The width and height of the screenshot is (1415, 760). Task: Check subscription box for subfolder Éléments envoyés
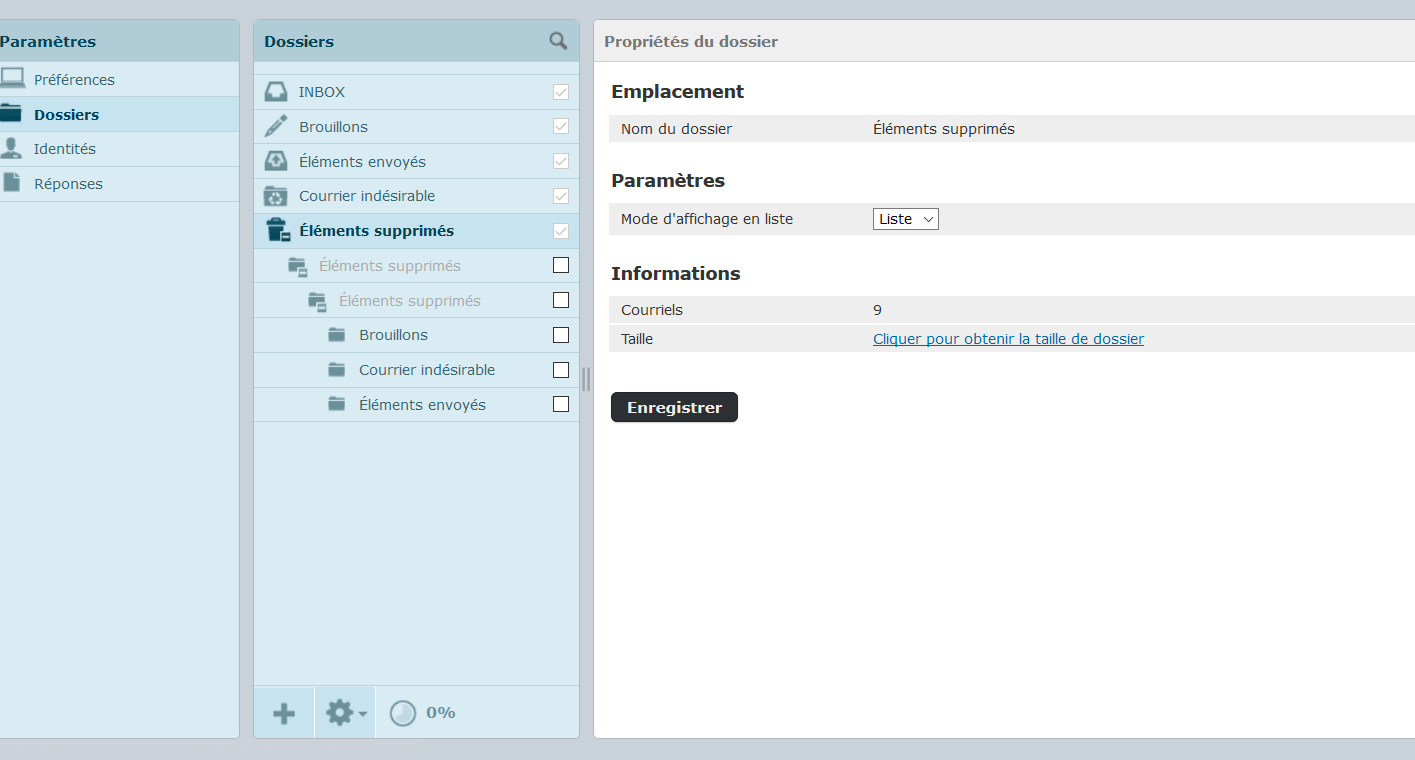pos(561,404)
